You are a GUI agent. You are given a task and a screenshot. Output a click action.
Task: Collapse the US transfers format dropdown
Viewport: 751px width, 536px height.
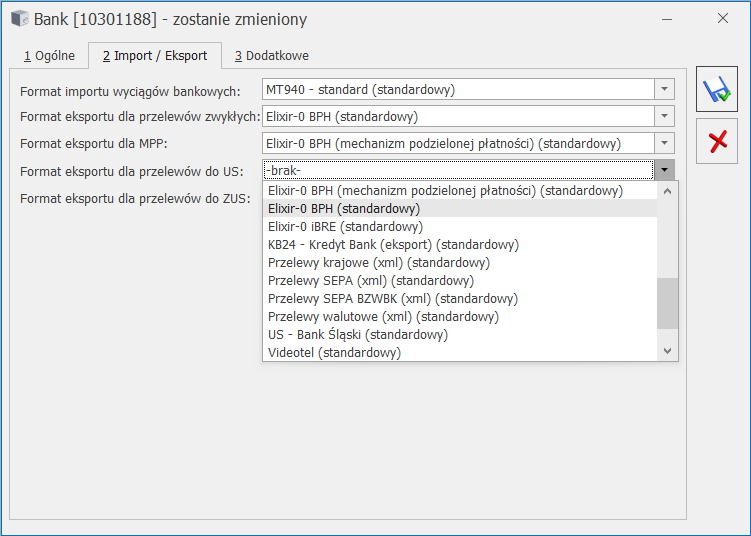(x=664, y=170)
